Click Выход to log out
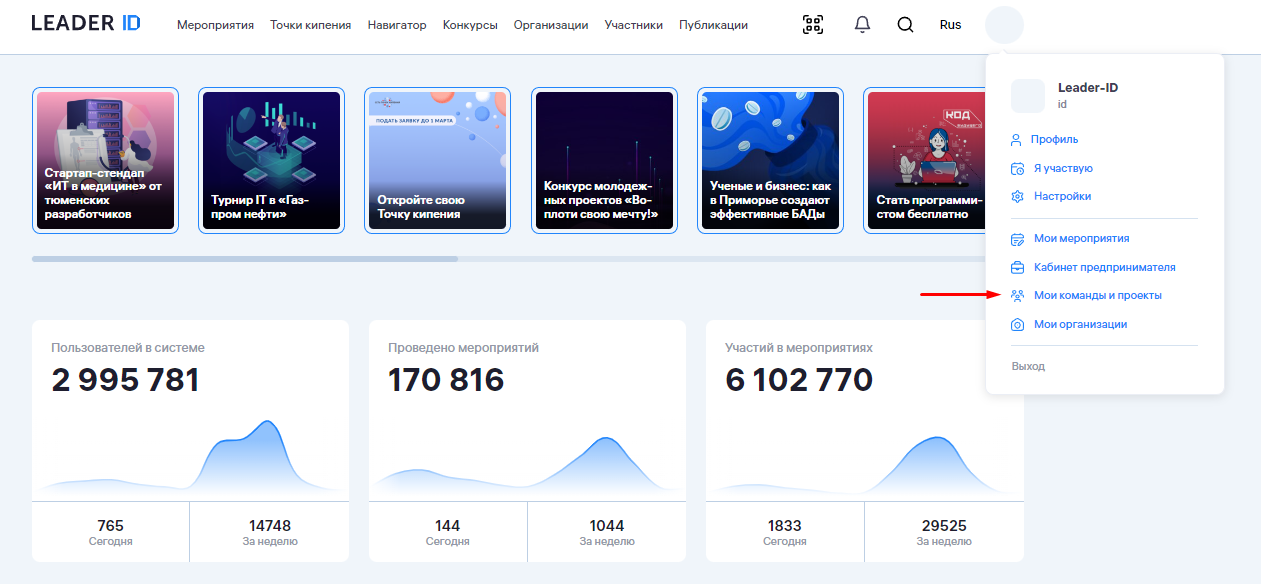The height and width of the screenshot is (584, 1261). [x=1028, y=367]
